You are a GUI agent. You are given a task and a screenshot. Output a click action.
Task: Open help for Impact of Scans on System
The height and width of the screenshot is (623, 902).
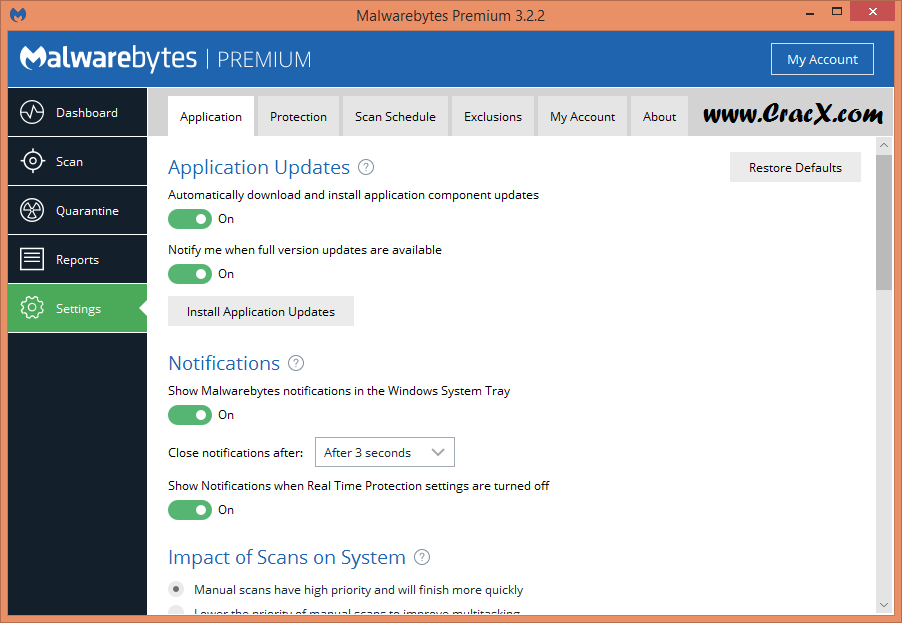tap(422, 557)
